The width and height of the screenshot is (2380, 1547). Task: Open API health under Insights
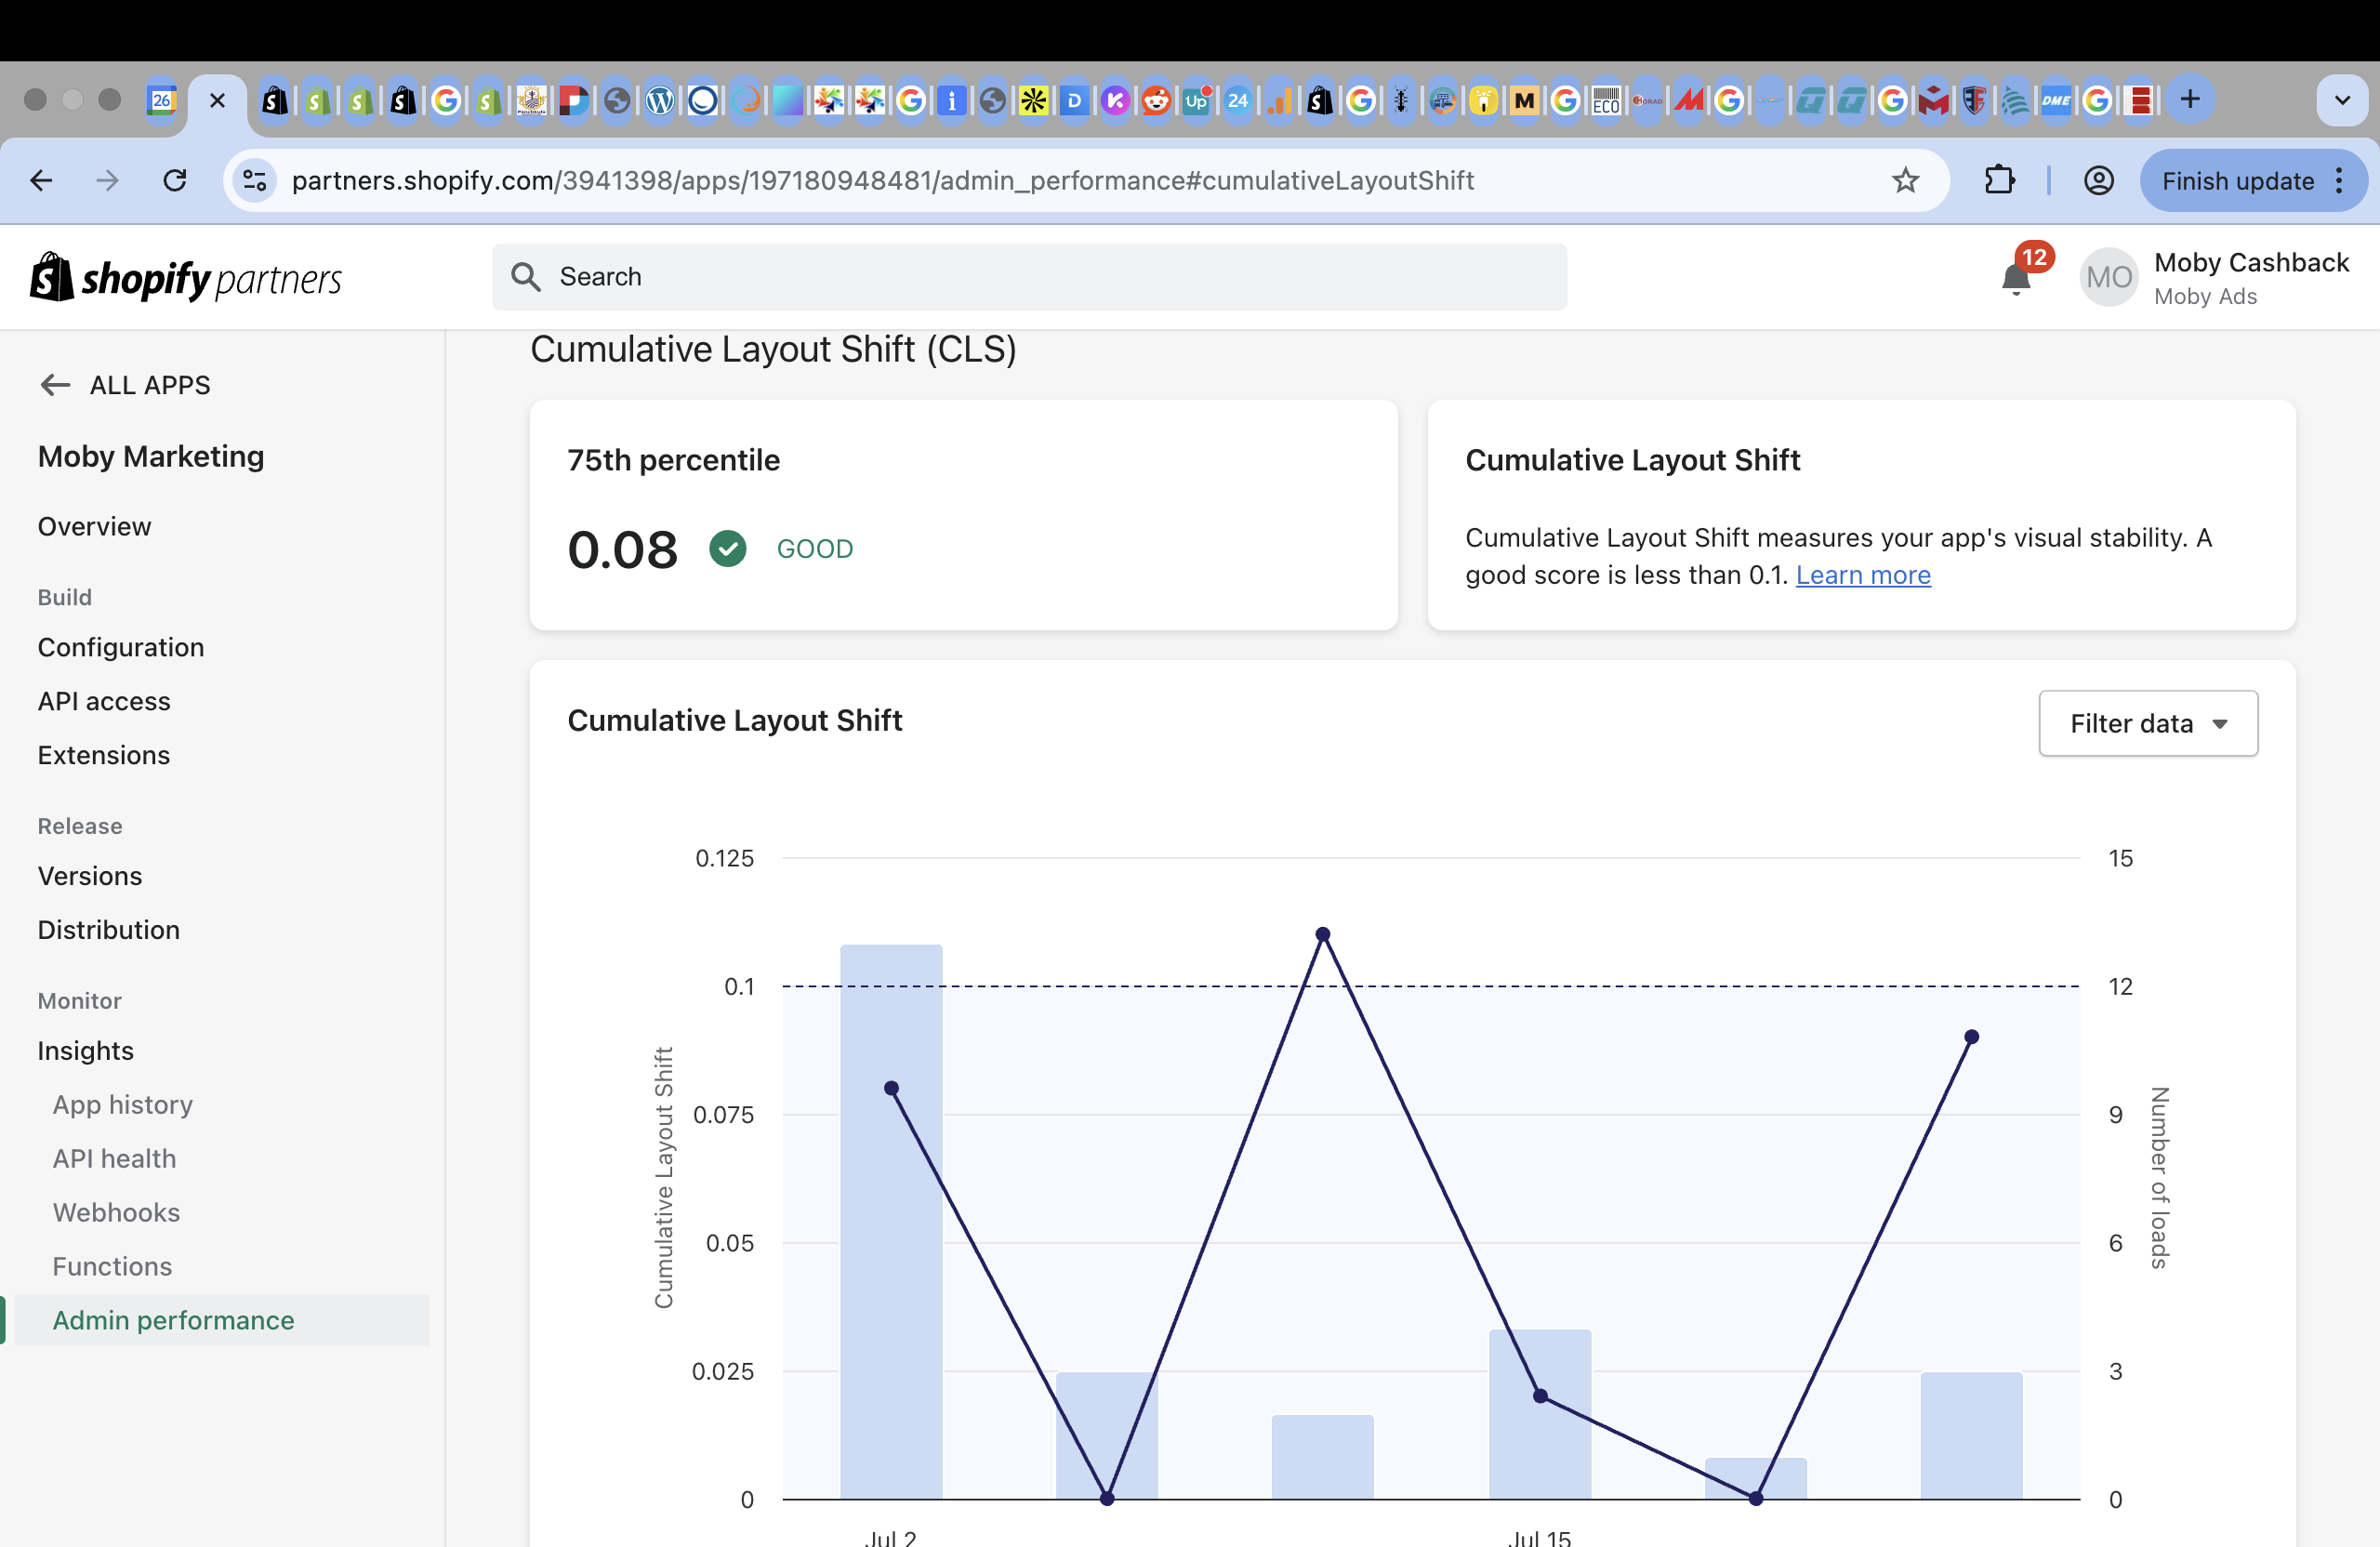pyautogui.click(x=115, y=1158)
